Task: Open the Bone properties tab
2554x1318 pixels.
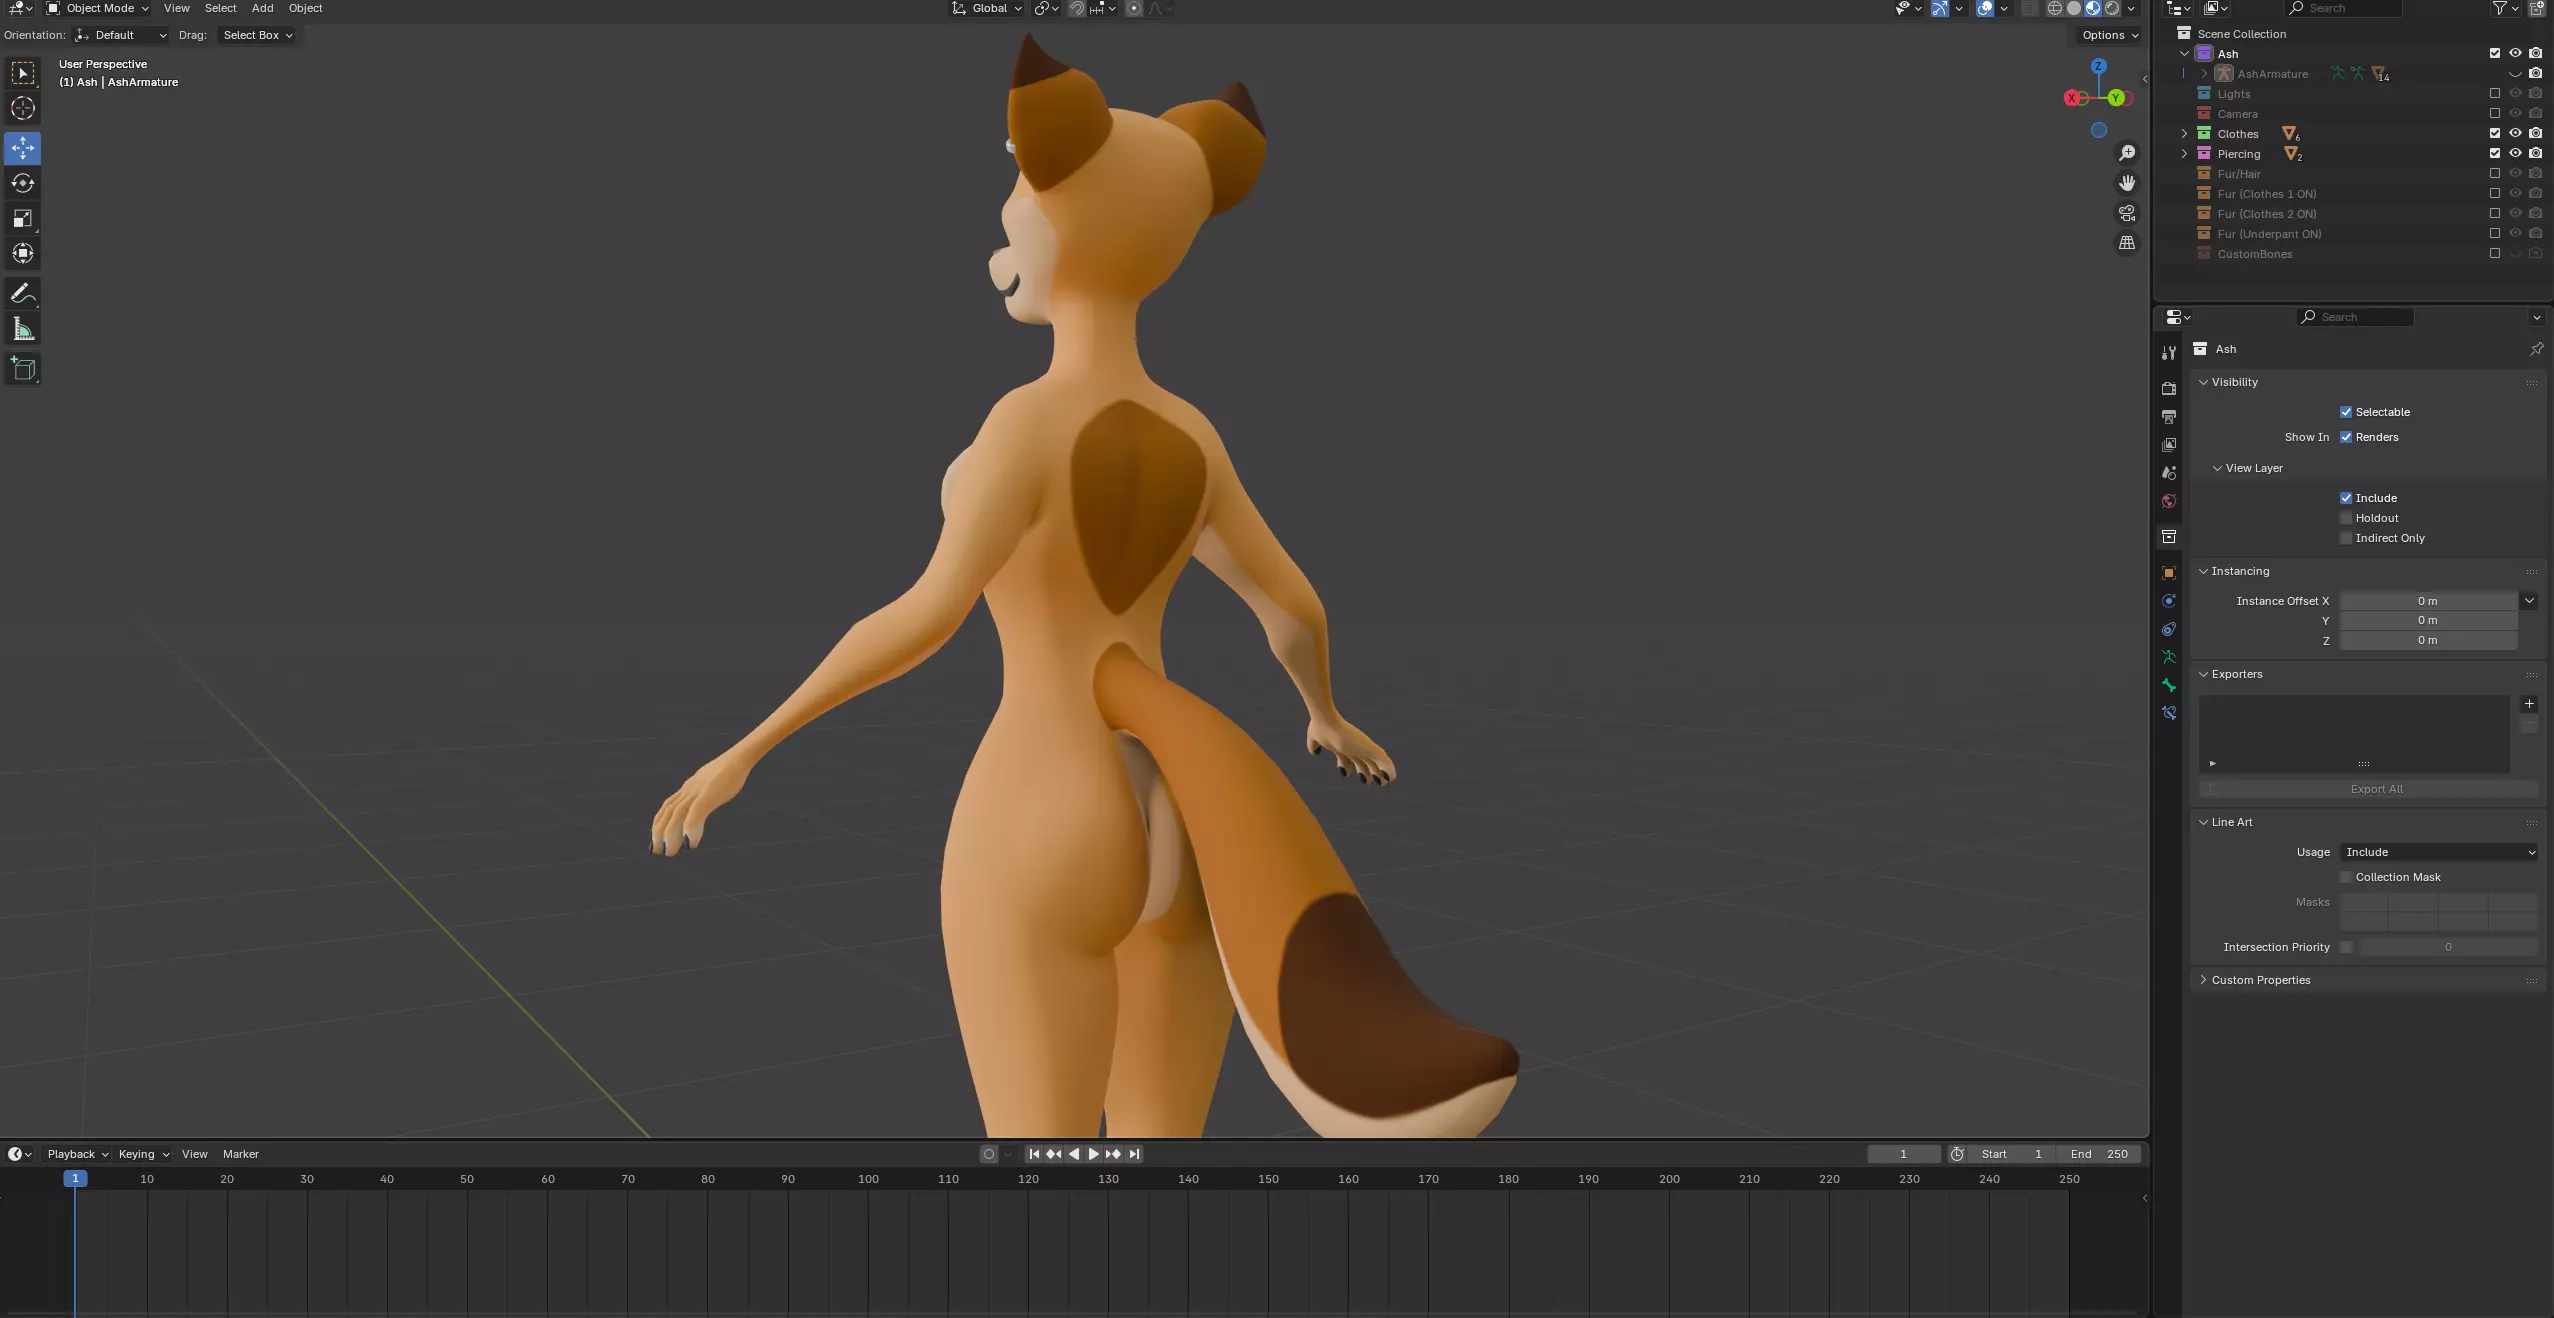Action: 2169,685
